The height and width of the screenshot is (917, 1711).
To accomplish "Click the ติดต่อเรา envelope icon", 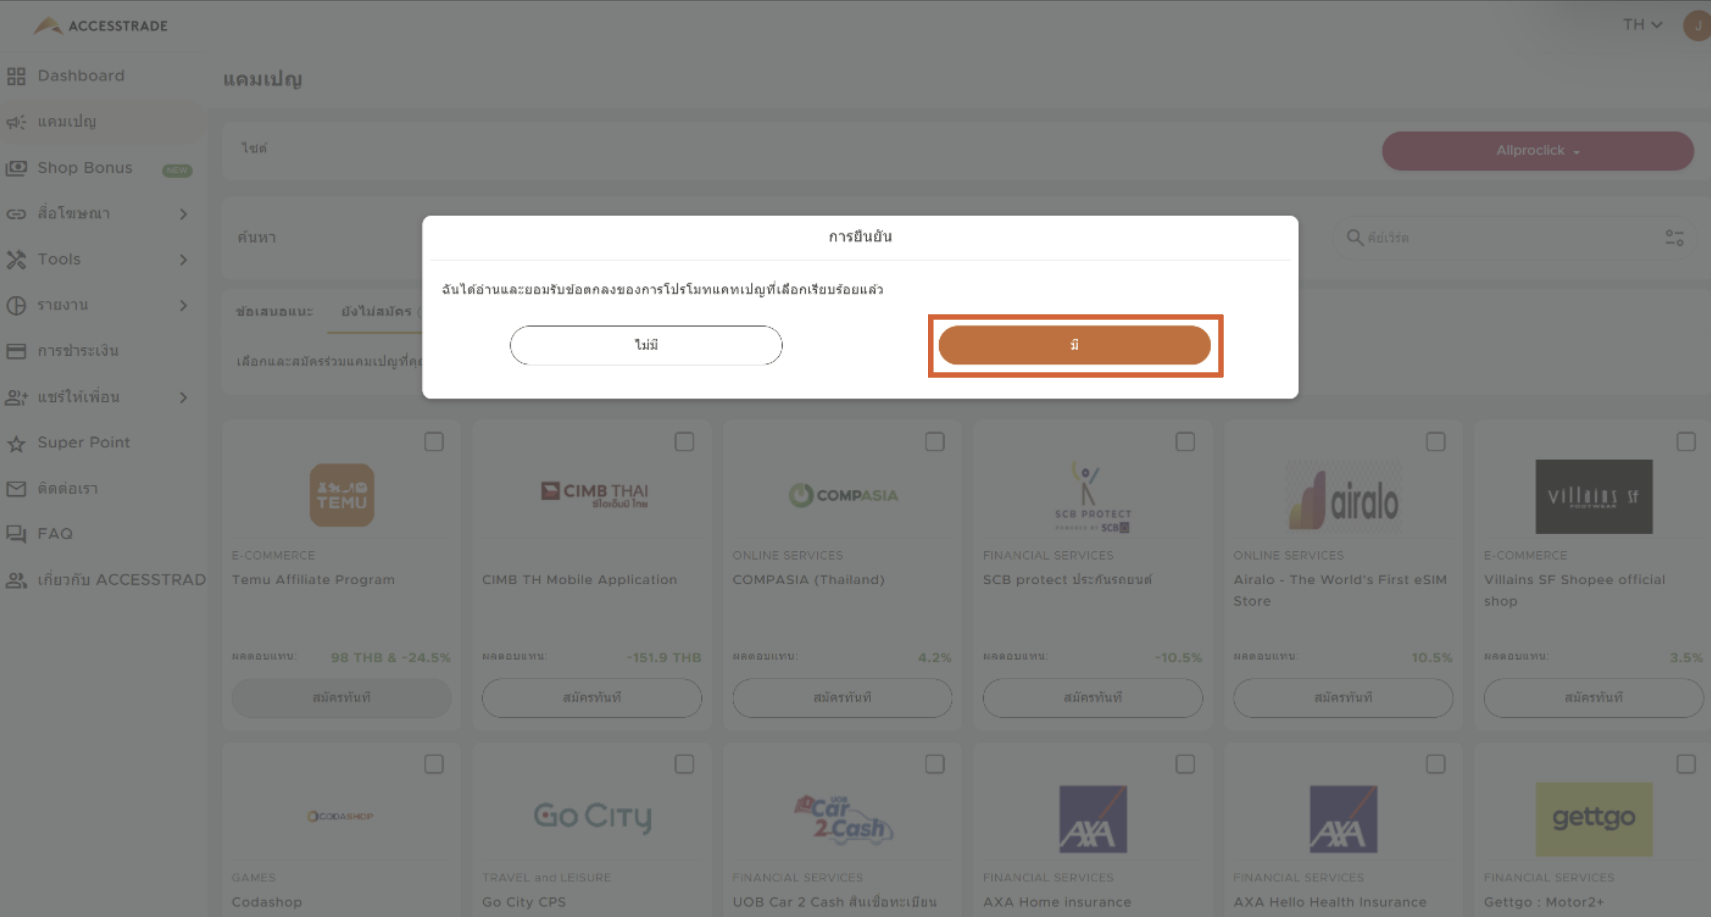I will (16, 489).
